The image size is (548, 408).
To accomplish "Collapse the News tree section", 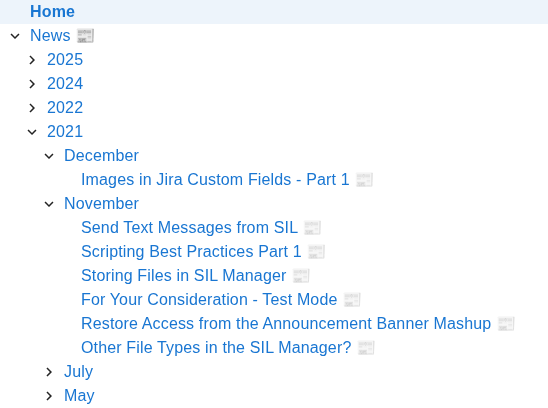I will click(x=15, y=36).
